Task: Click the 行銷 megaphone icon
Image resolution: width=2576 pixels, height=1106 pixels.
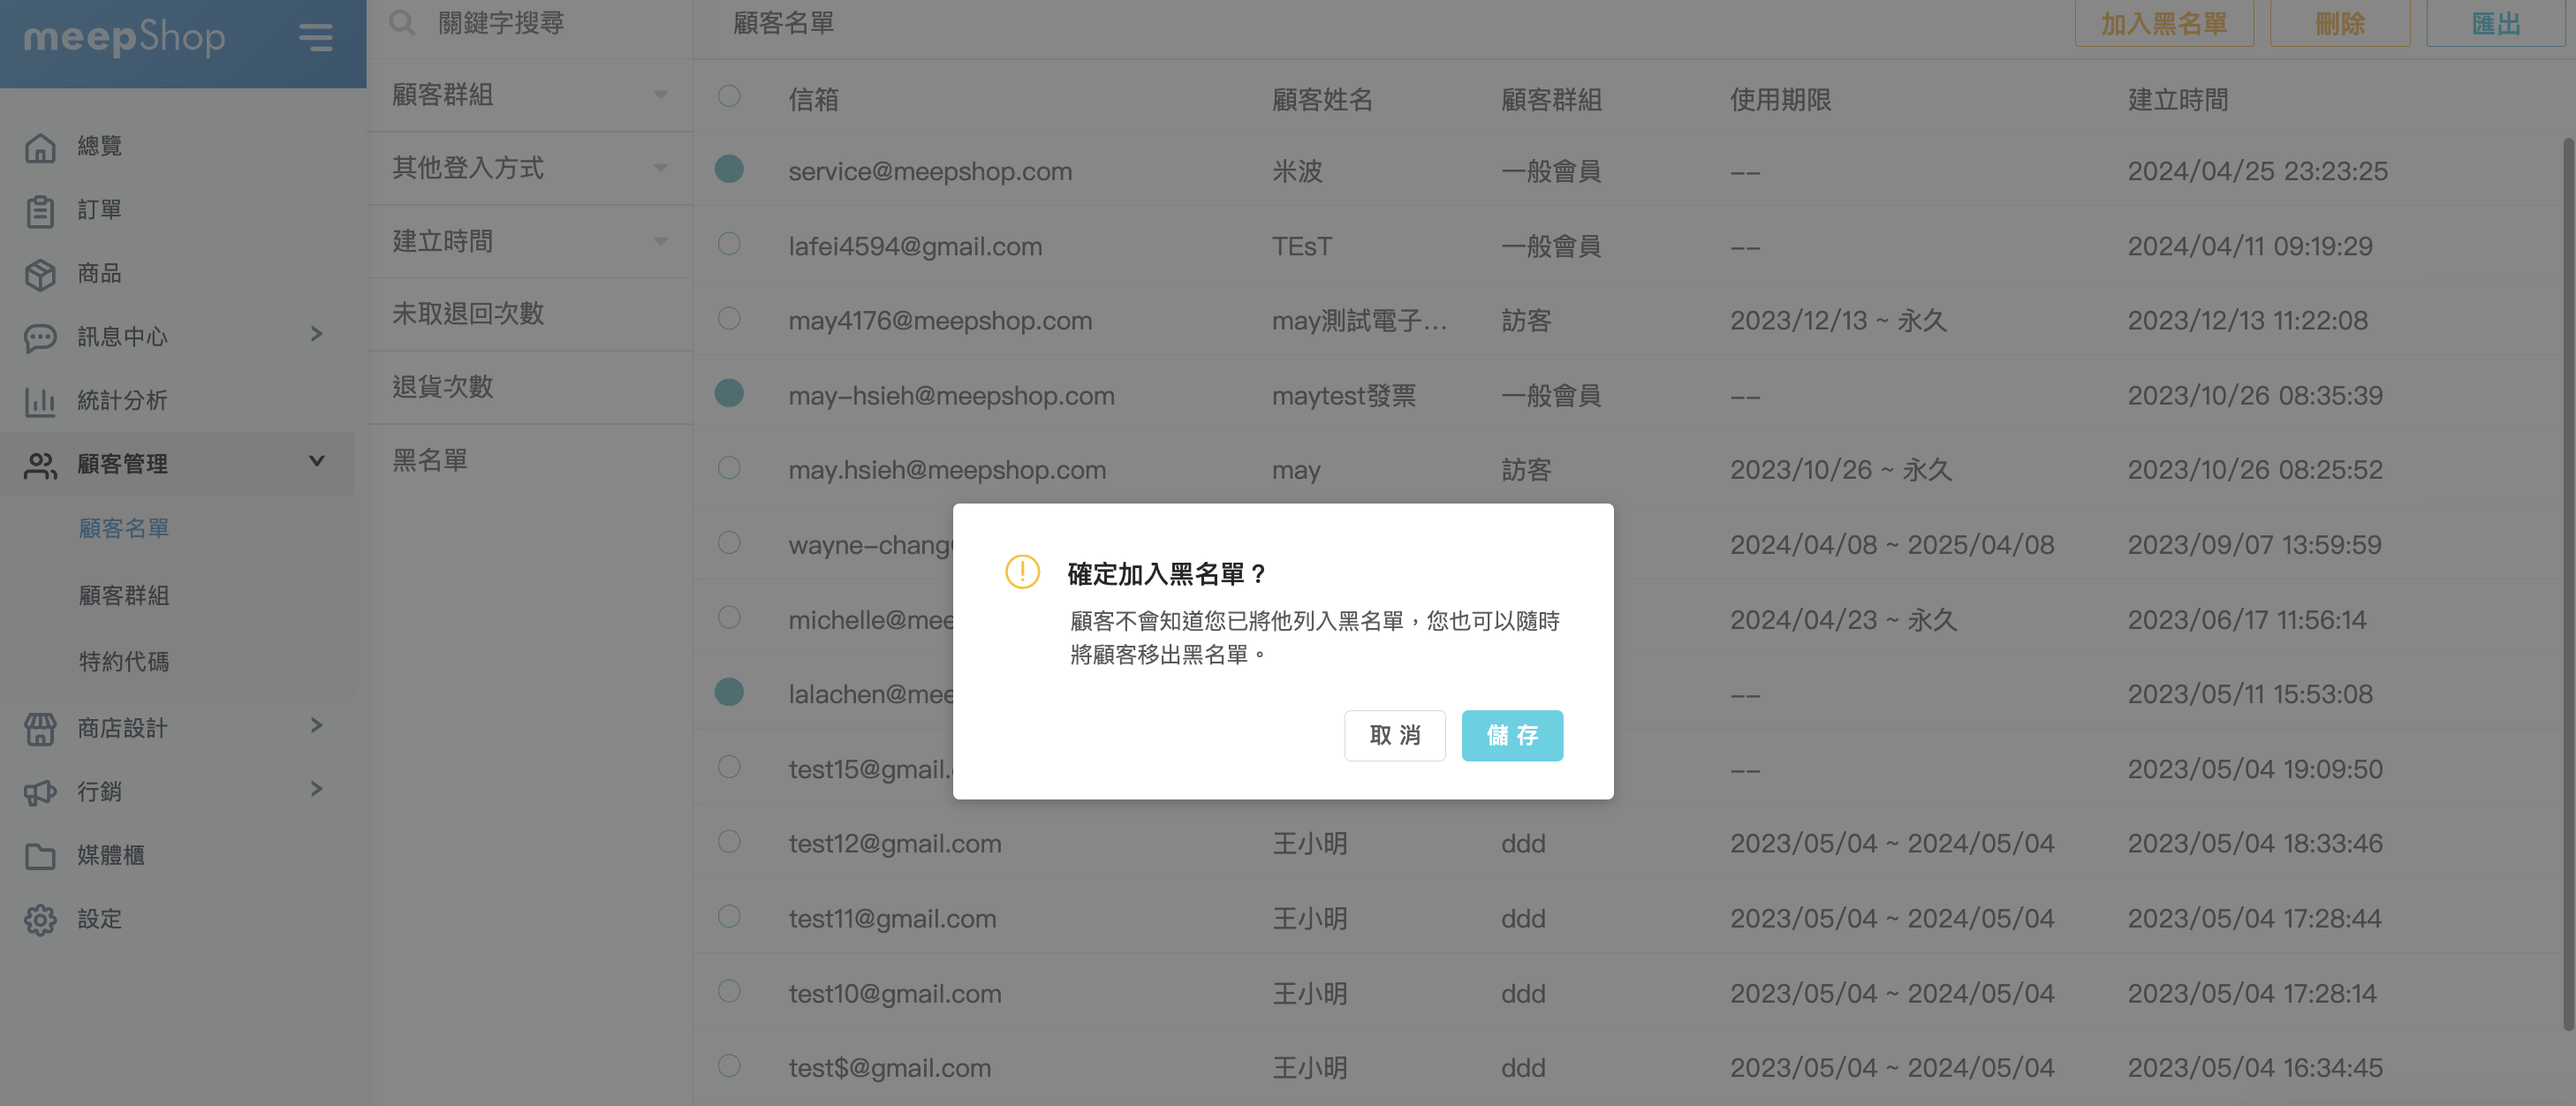Action: click(40, 792)
